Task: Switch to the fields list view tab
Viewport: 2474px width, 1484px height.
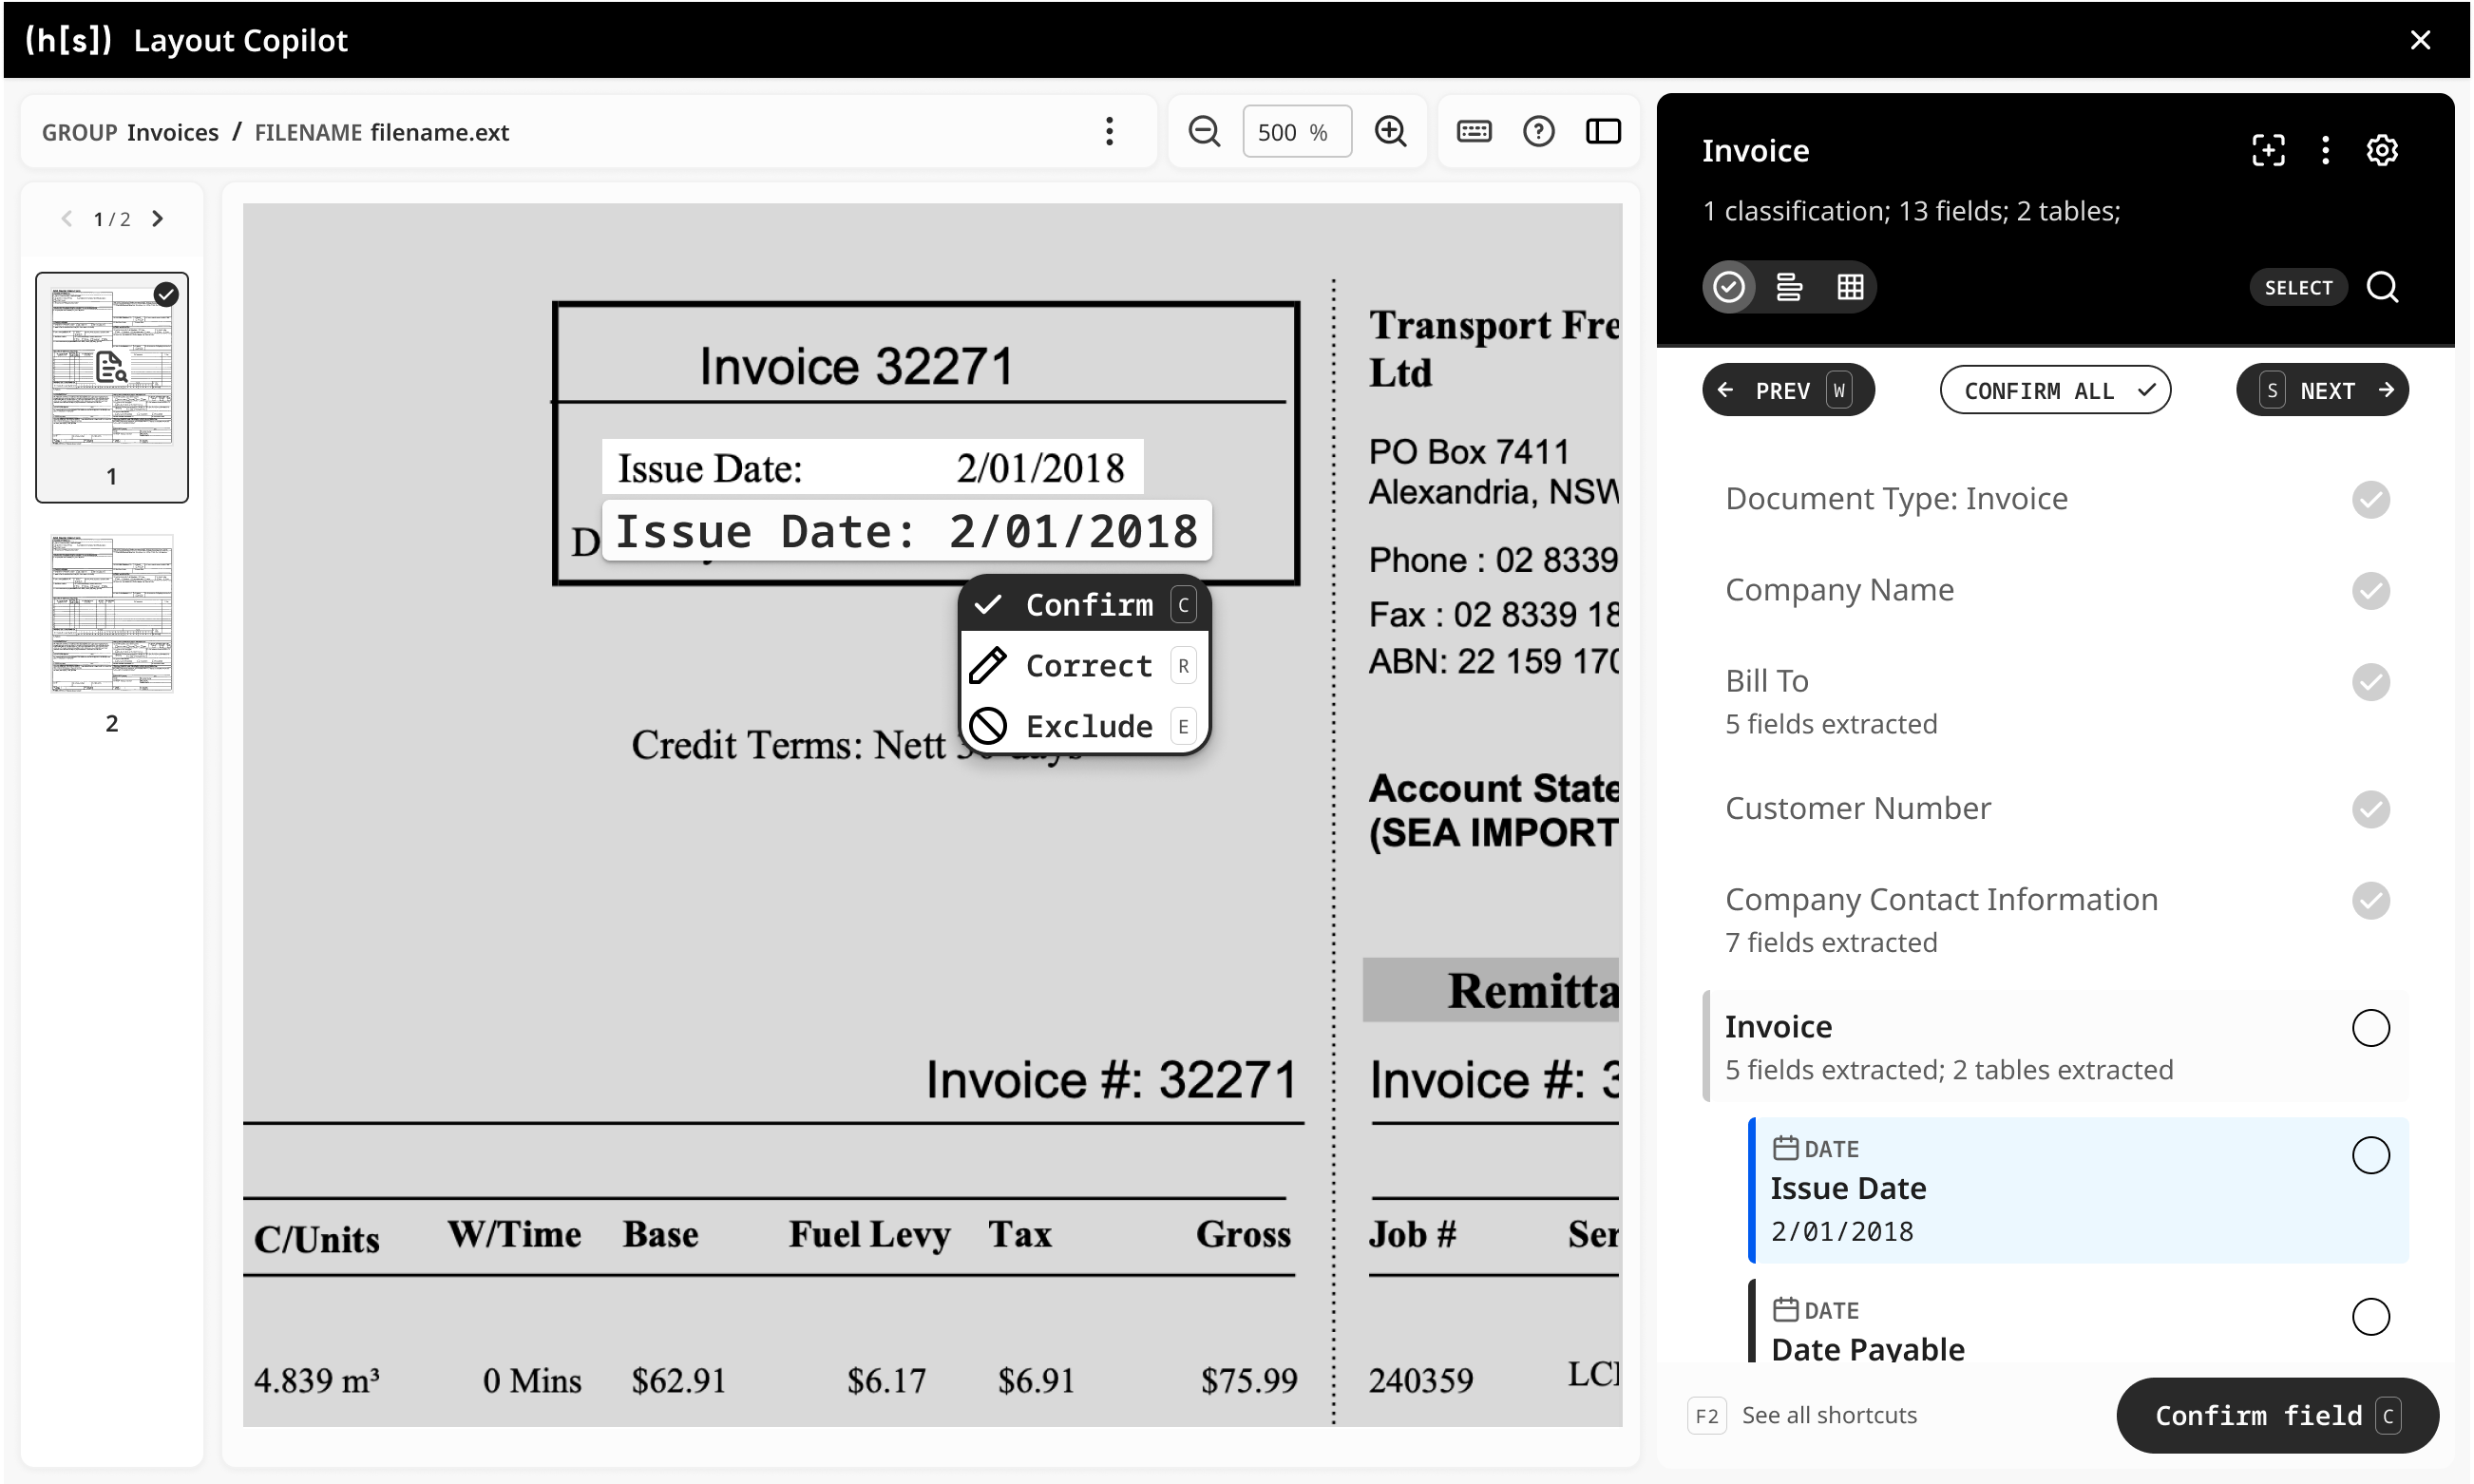Action: click(x=1789, y=287)
